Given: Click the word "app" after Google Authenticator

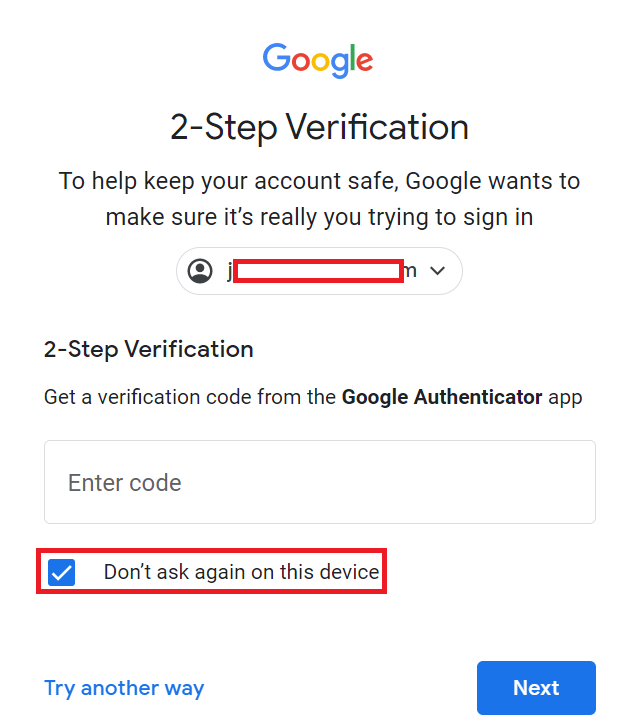Looking at the screenshot, I should click(565, 398).
